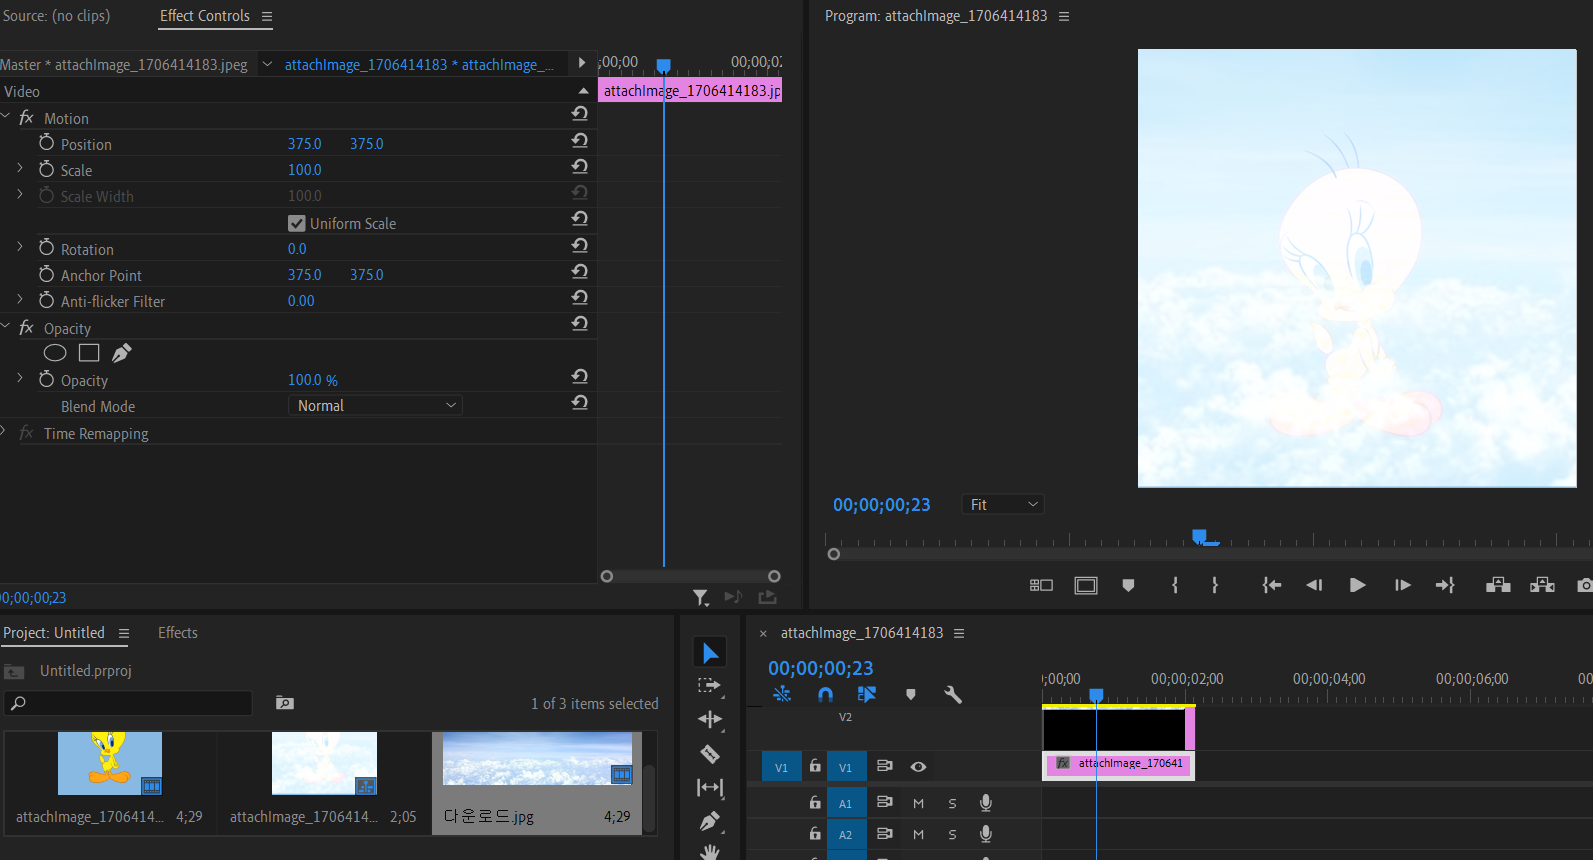
Task: Select the Pen tool in tools panel
Action: coord(710,821)
